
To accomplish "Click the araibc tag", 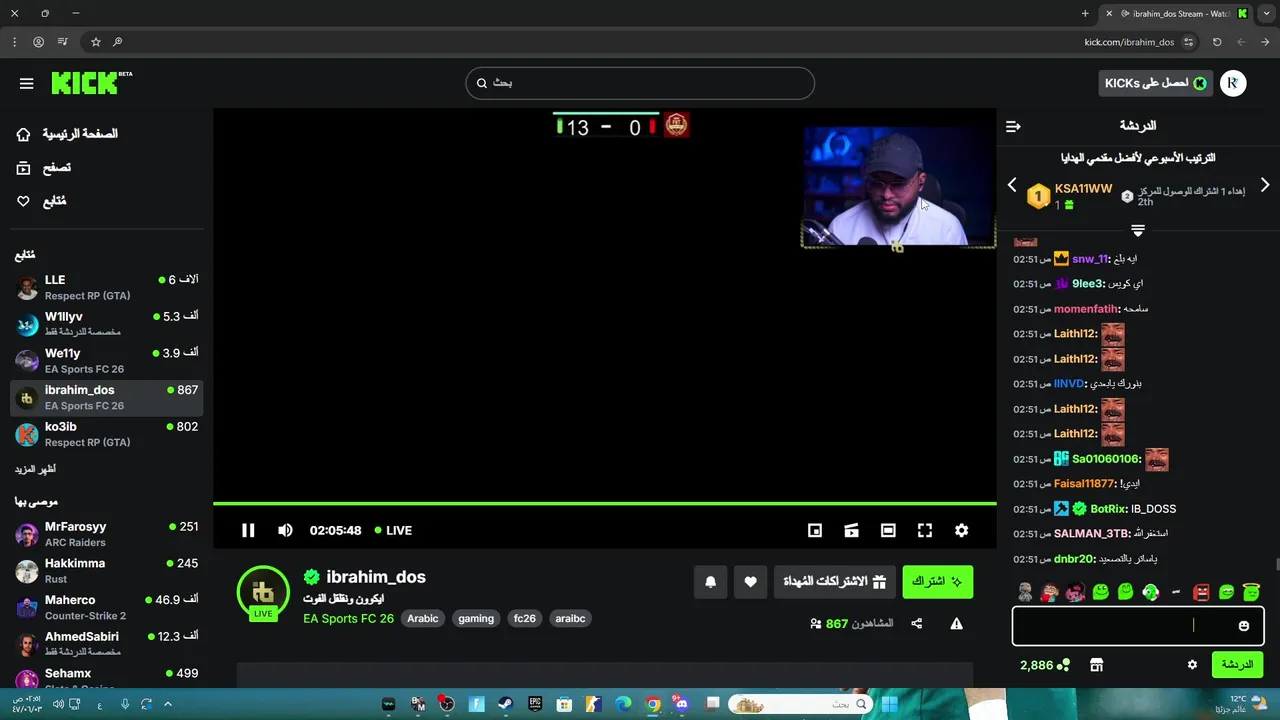I will [x=570, y=618].
